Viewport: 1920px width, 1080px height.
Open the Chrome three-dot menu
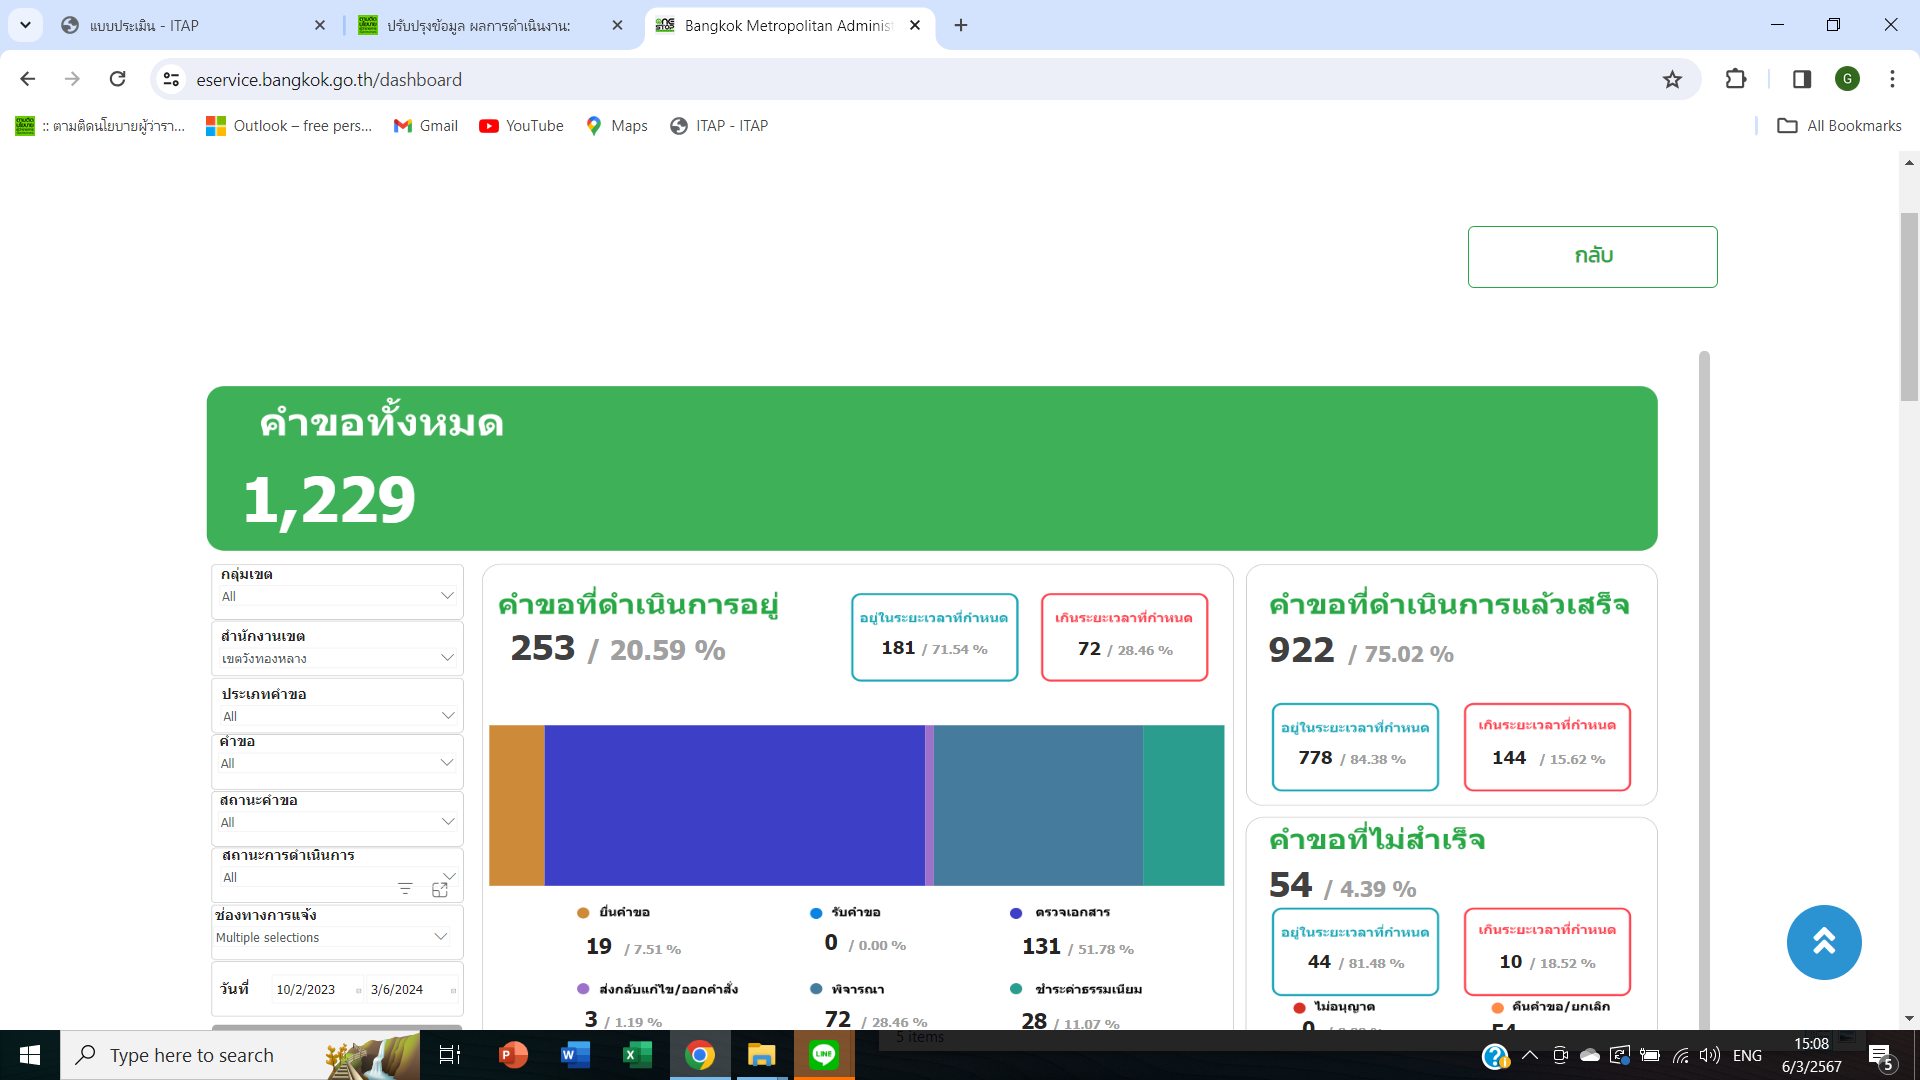point(1892,79)
